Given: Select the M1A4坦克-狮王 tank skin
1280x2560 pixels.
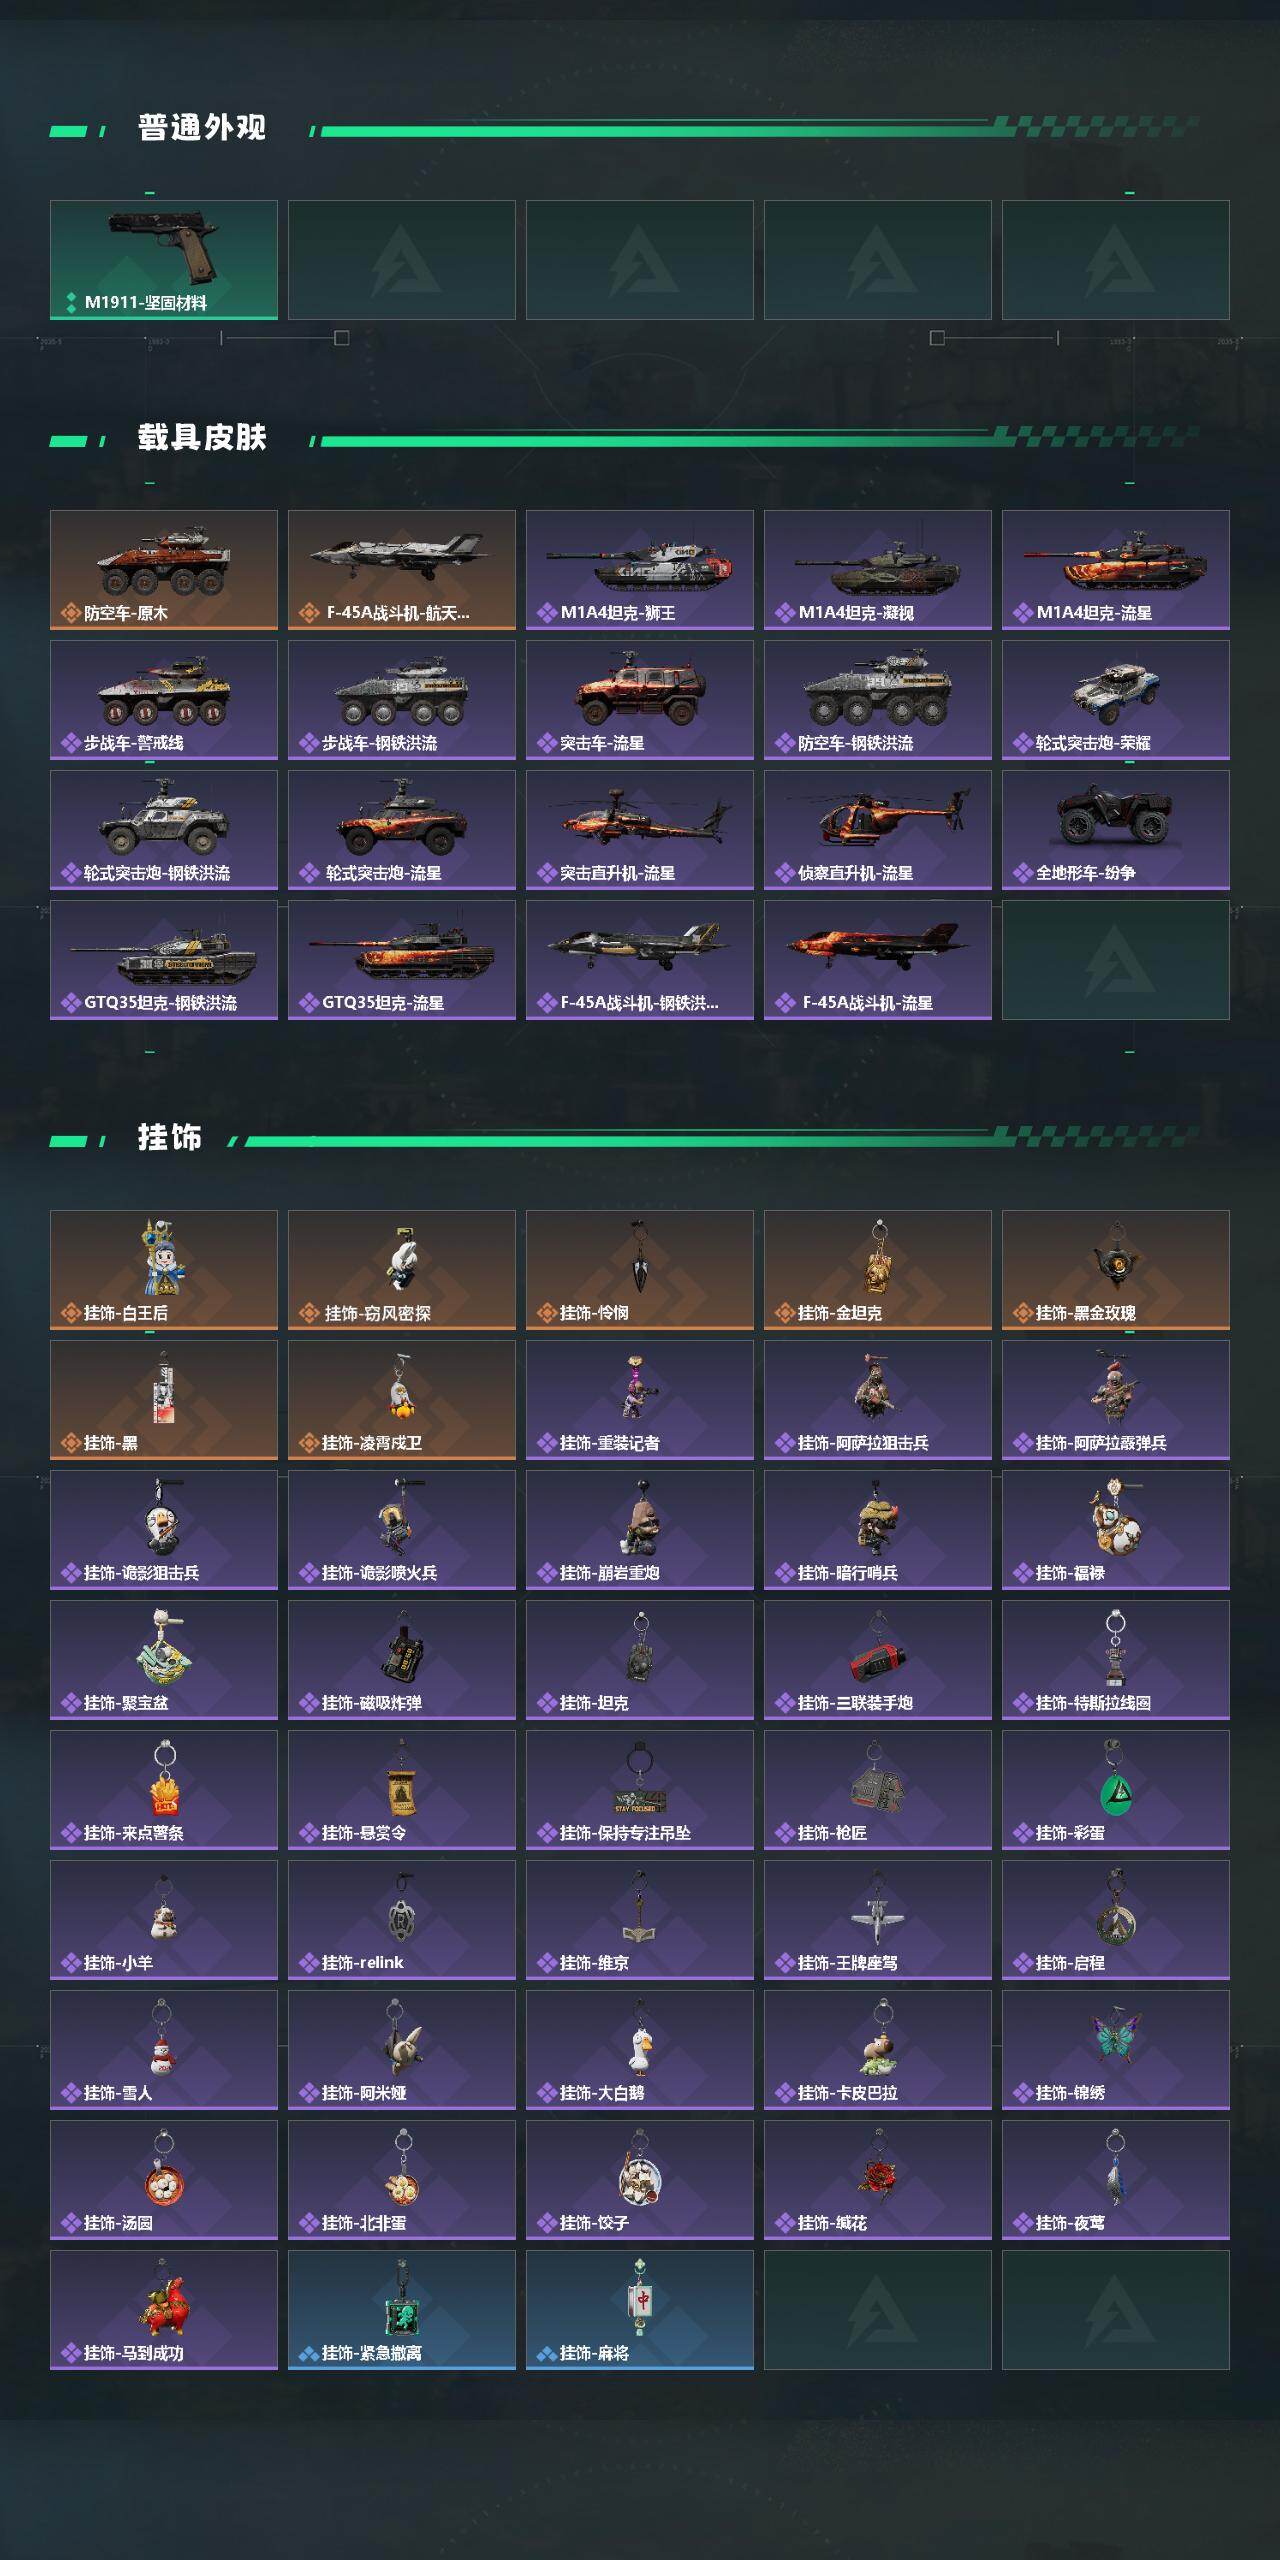Looking at the screenshot, I should click(x=640, y=570).
